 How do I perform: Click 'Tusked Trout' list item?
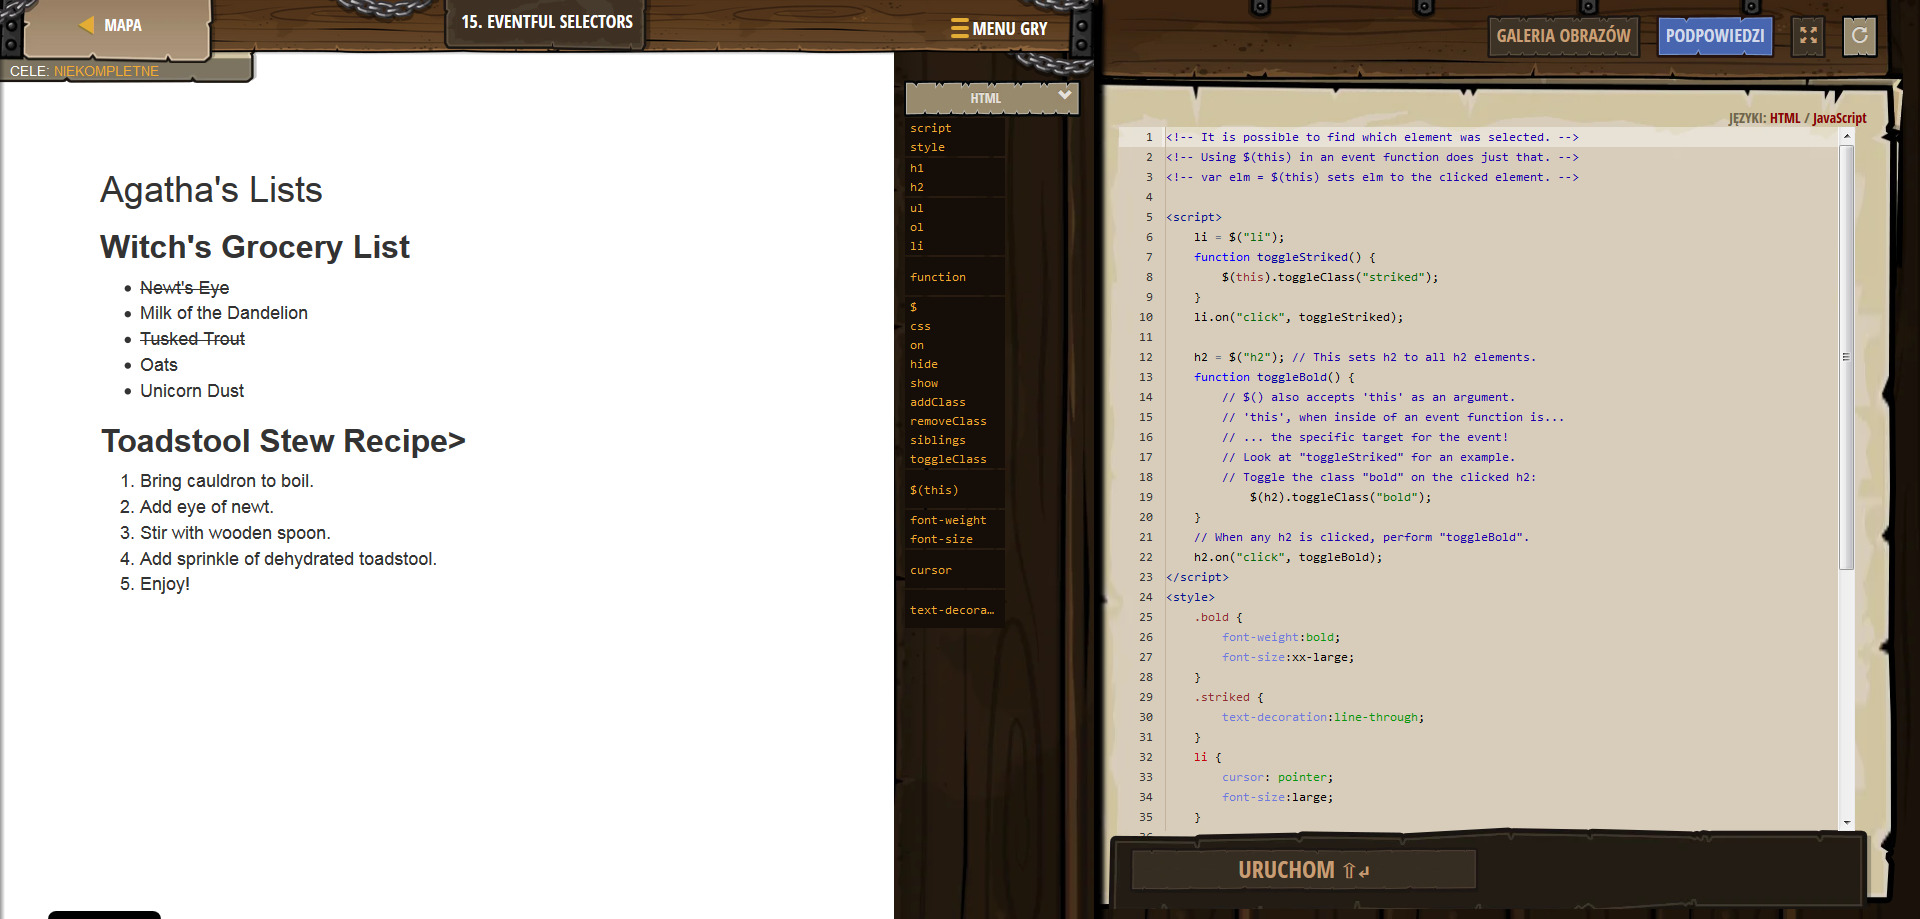(x=192, y=339)
